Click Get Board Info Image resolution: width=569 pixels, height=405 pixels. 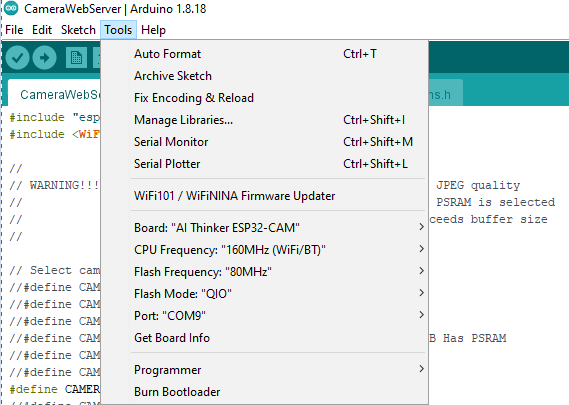pyautogui.click(x=265, y=338)
